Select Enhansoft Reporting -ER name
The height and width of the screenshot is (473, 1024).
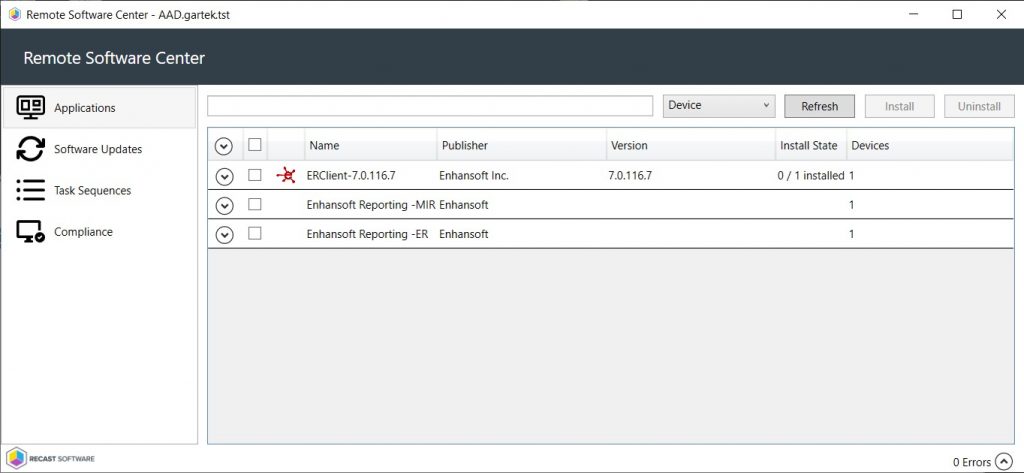coord(367,234)
